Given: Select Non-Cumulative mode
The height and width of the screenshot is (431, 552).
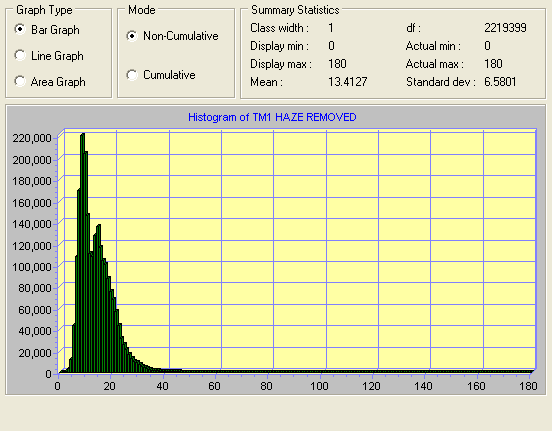Looking at the screenshot, I should click(x=132, y=36).
